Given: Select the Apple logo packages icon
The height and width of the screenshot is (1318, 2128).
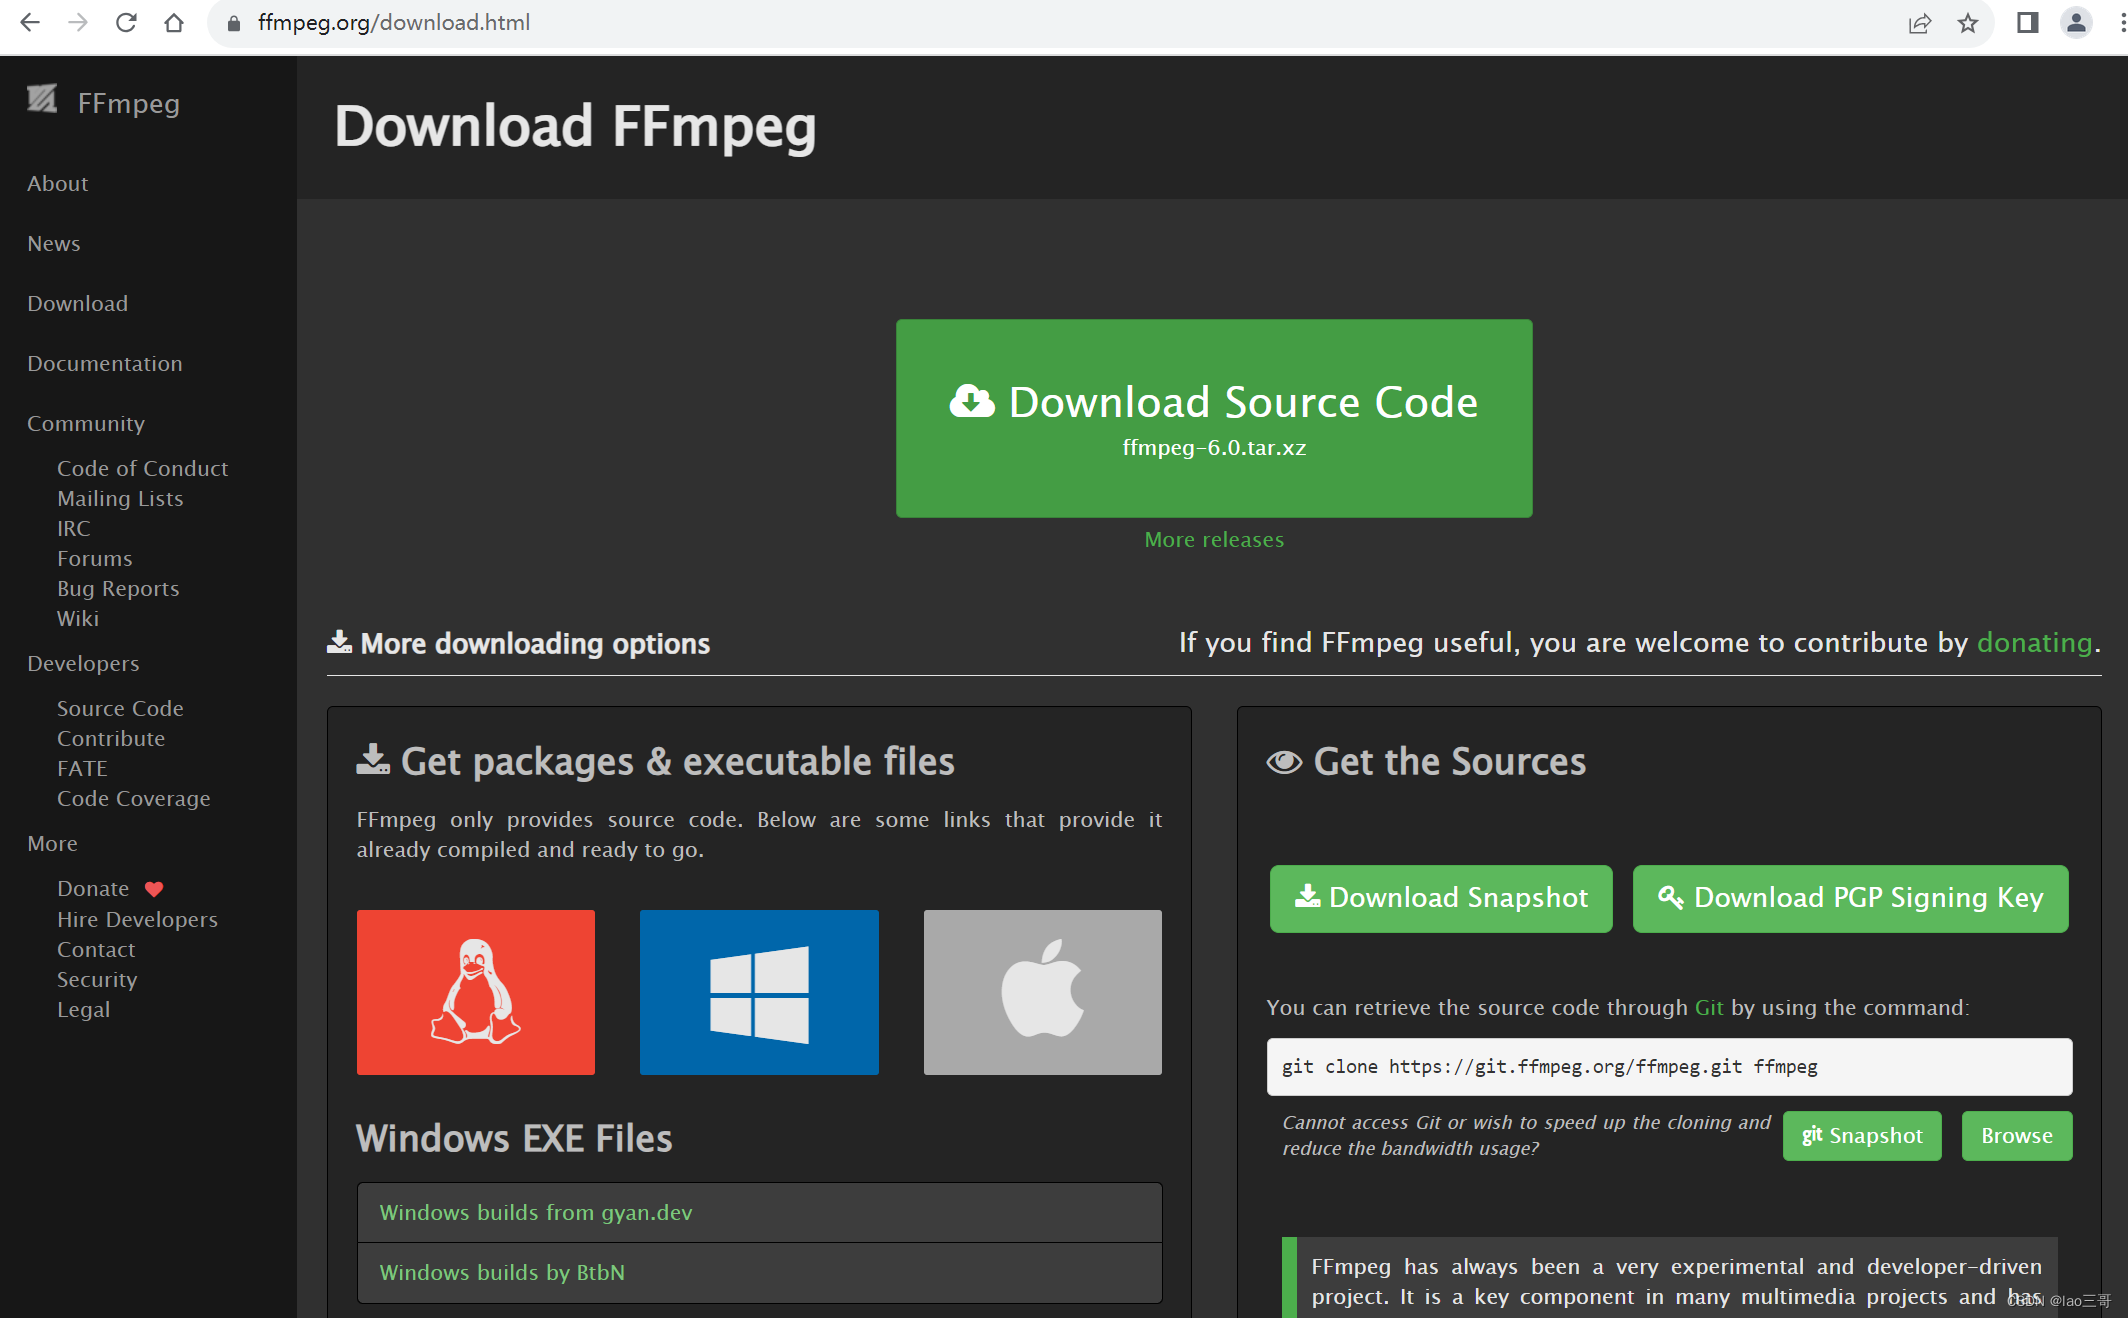Looking at the screenshot, I should tap(1042, 991).
